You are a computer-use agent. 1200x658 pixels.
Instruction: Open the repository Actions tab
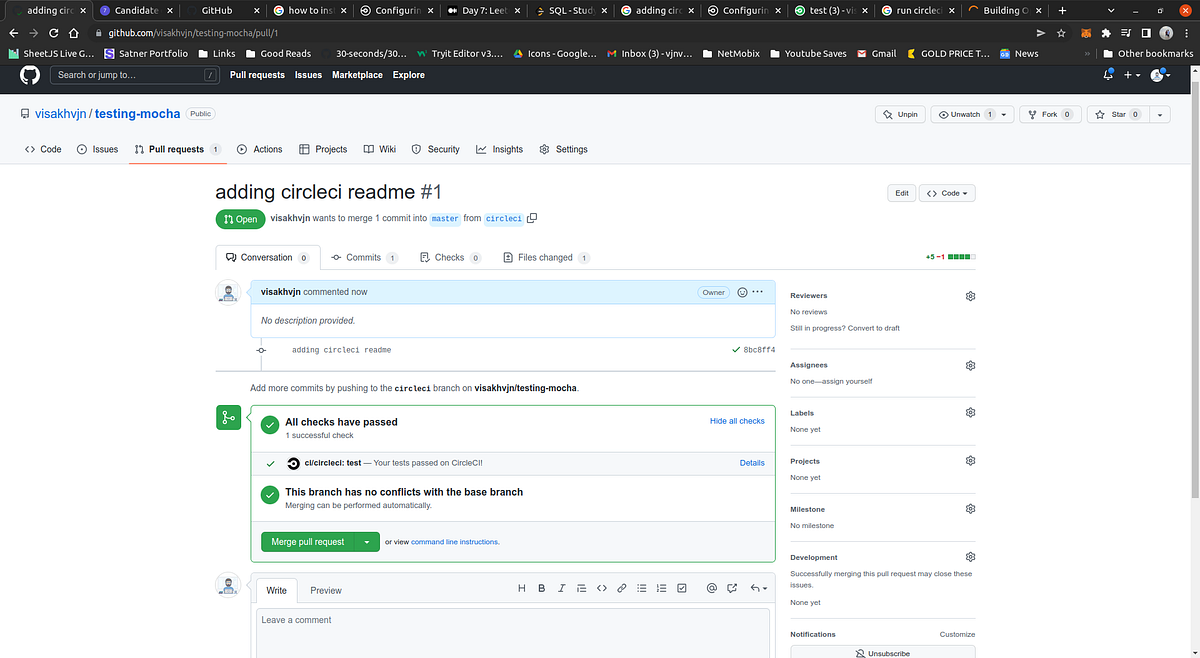(260, 149)
